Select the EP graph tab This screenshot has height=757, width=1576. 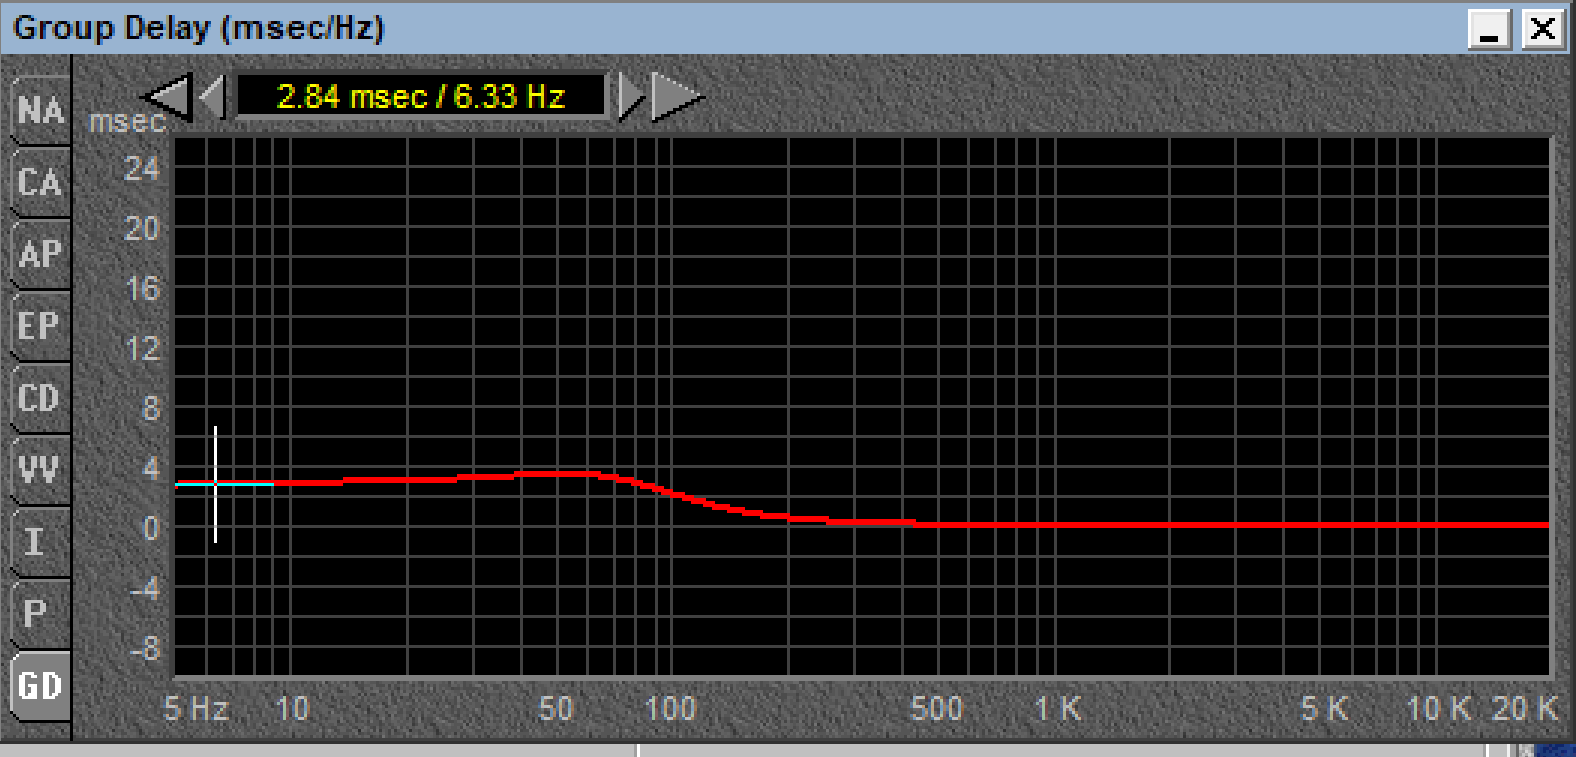pos(40,326)
